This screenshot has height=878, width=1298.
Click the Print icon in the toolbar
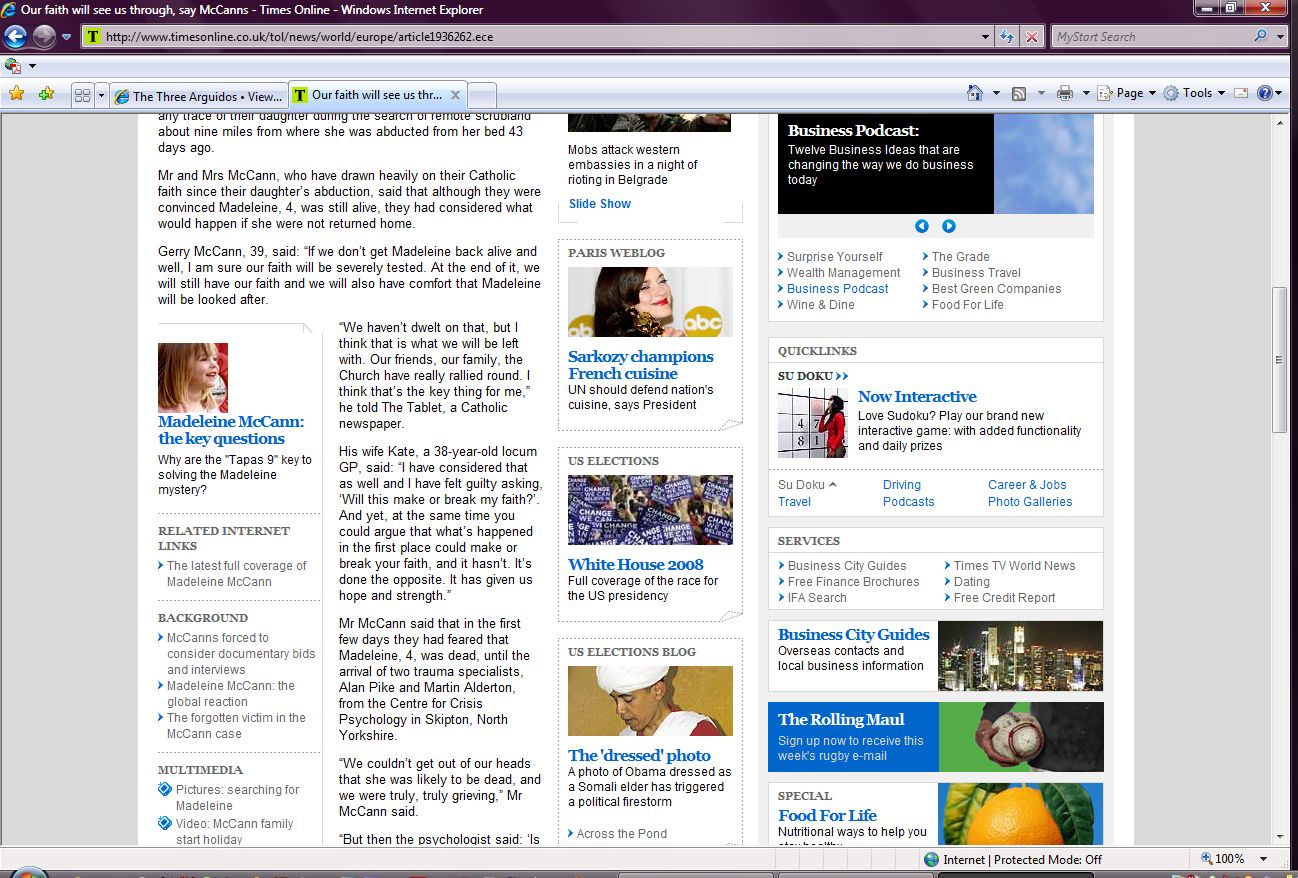(x=1064, y=93)
